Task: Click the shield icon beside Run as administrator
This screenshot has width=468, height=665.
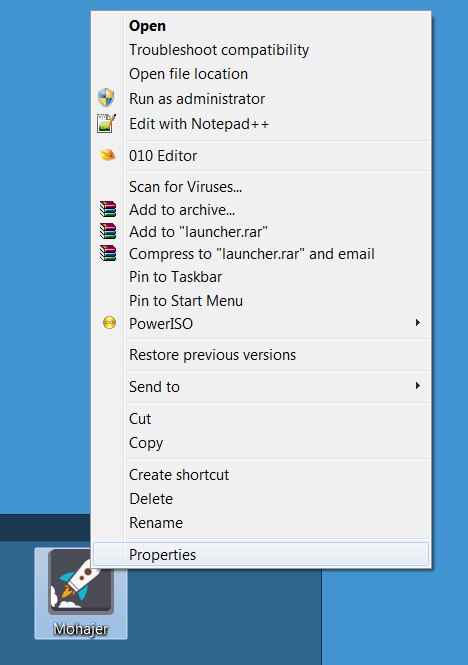Action: pos(106,98)
